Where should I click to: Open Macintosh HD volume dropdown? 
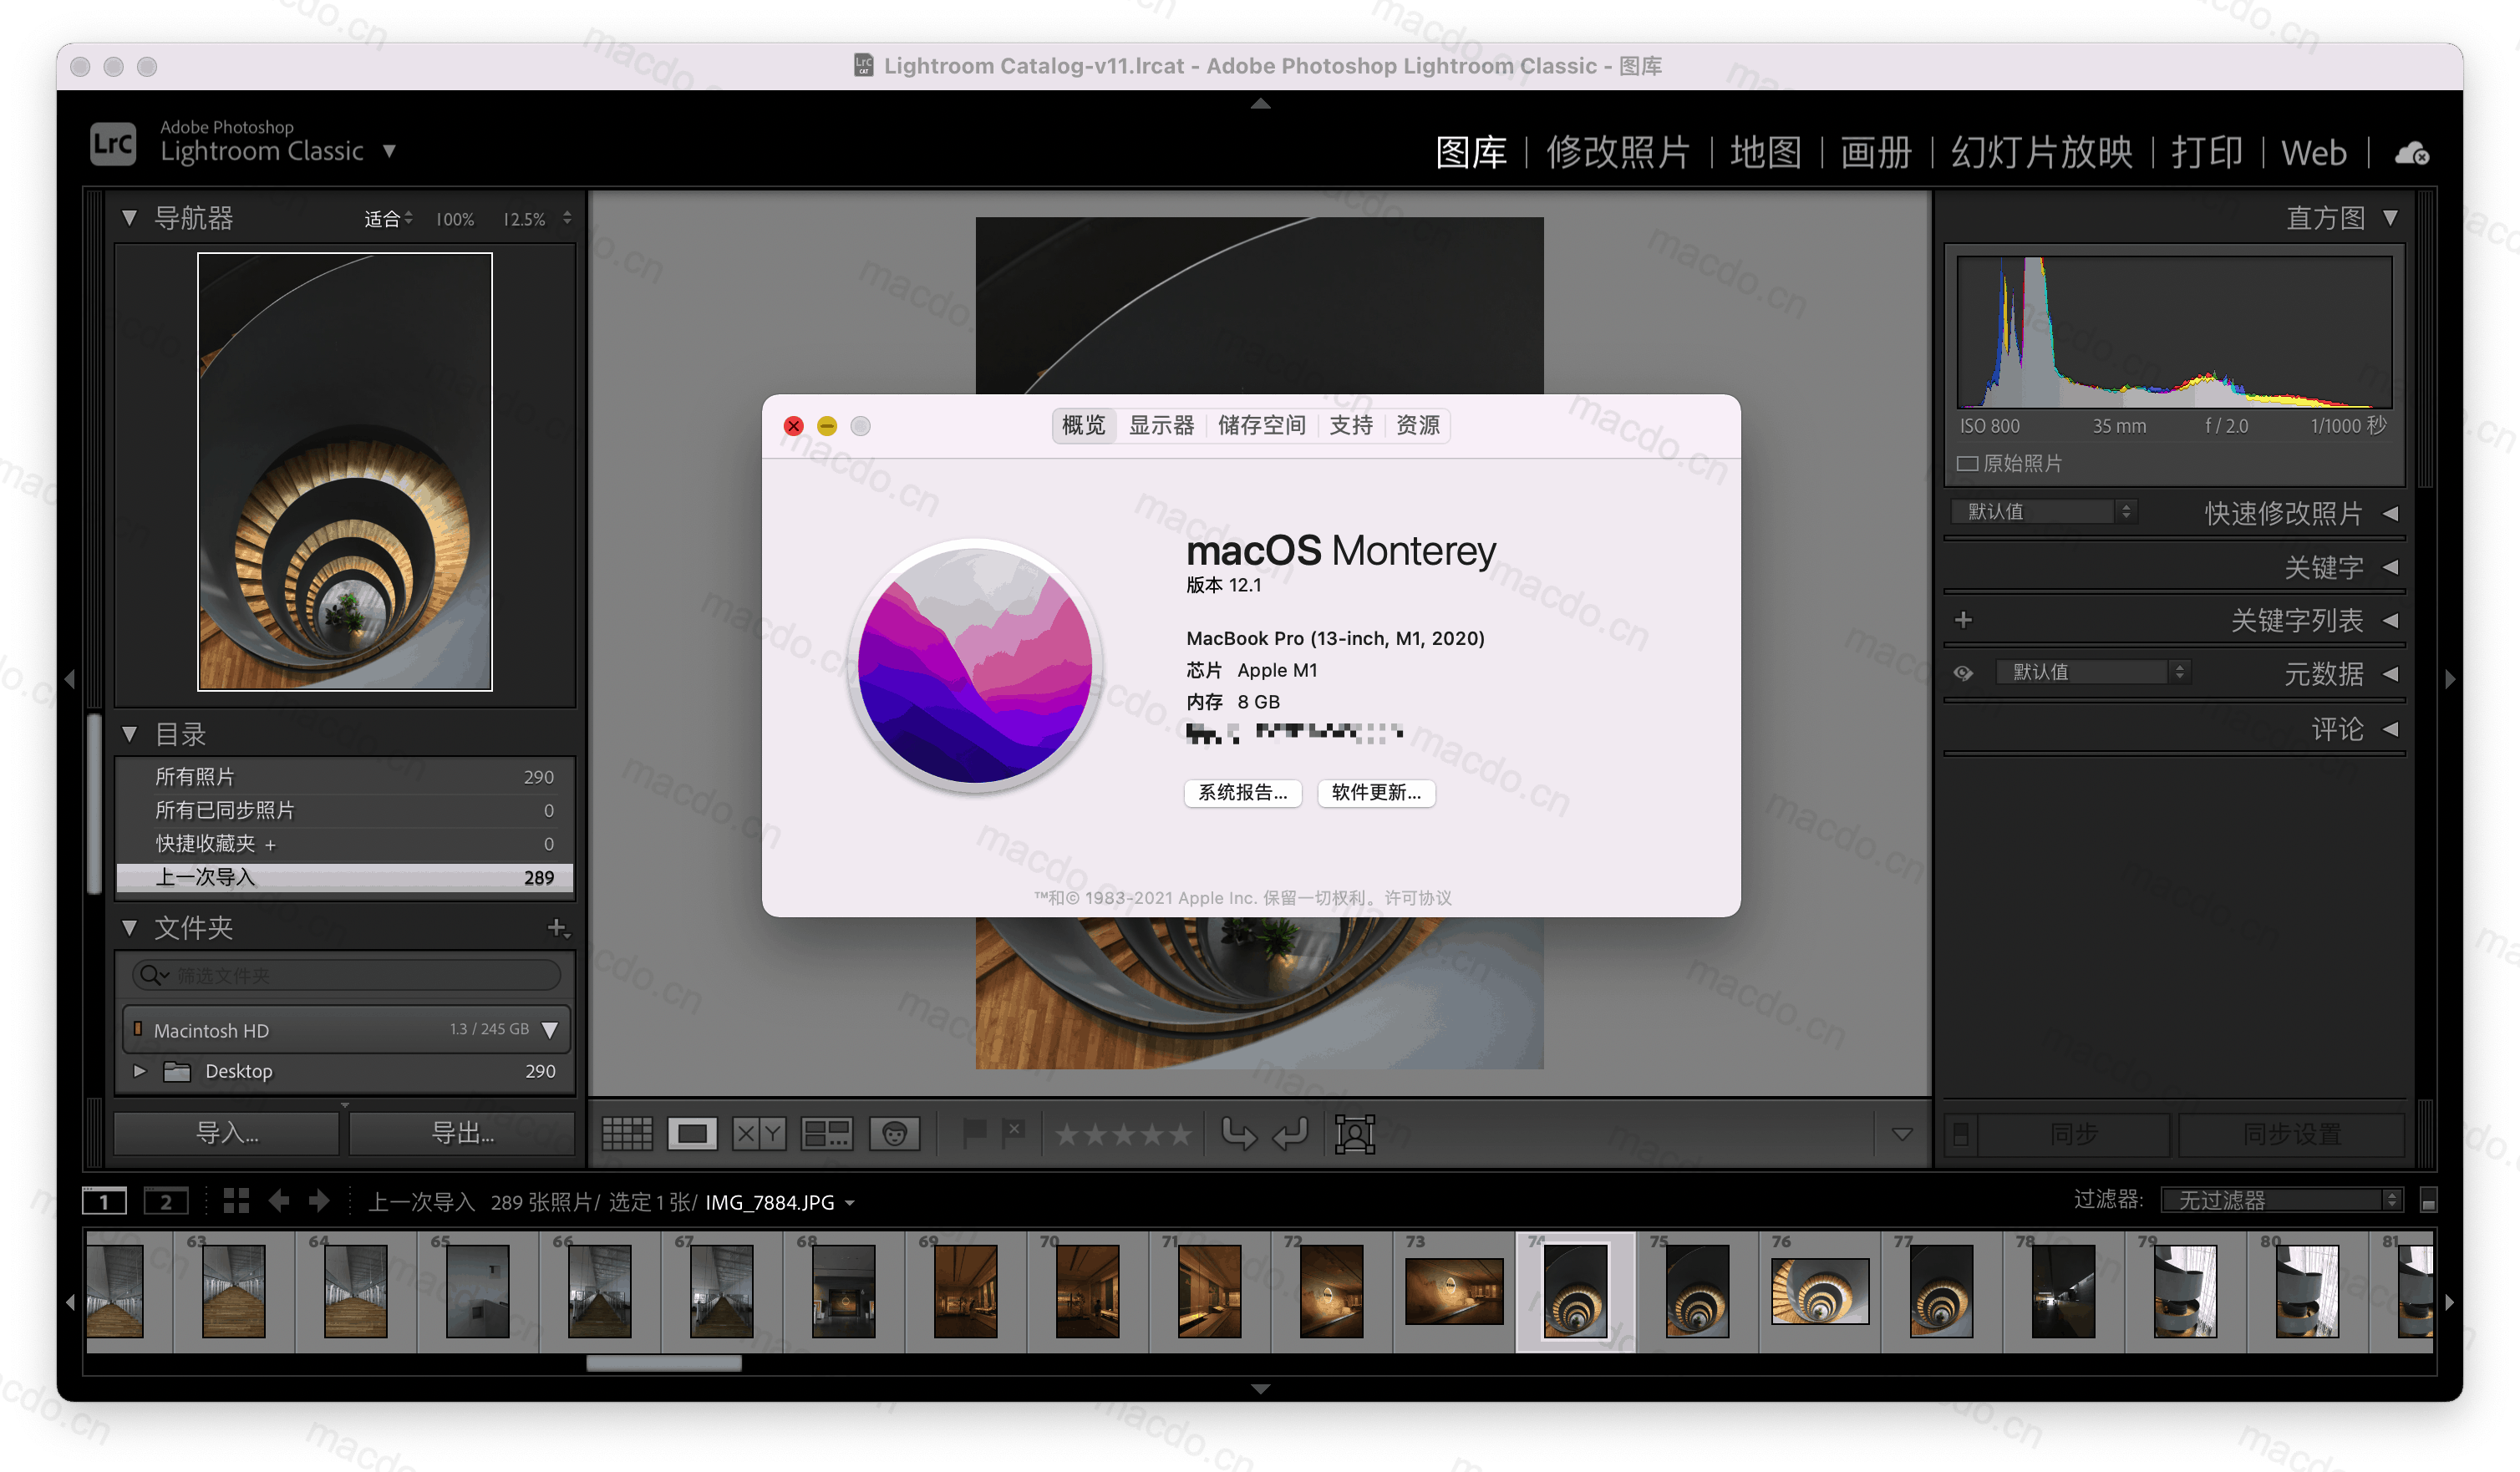click(x=549, y=1030)
